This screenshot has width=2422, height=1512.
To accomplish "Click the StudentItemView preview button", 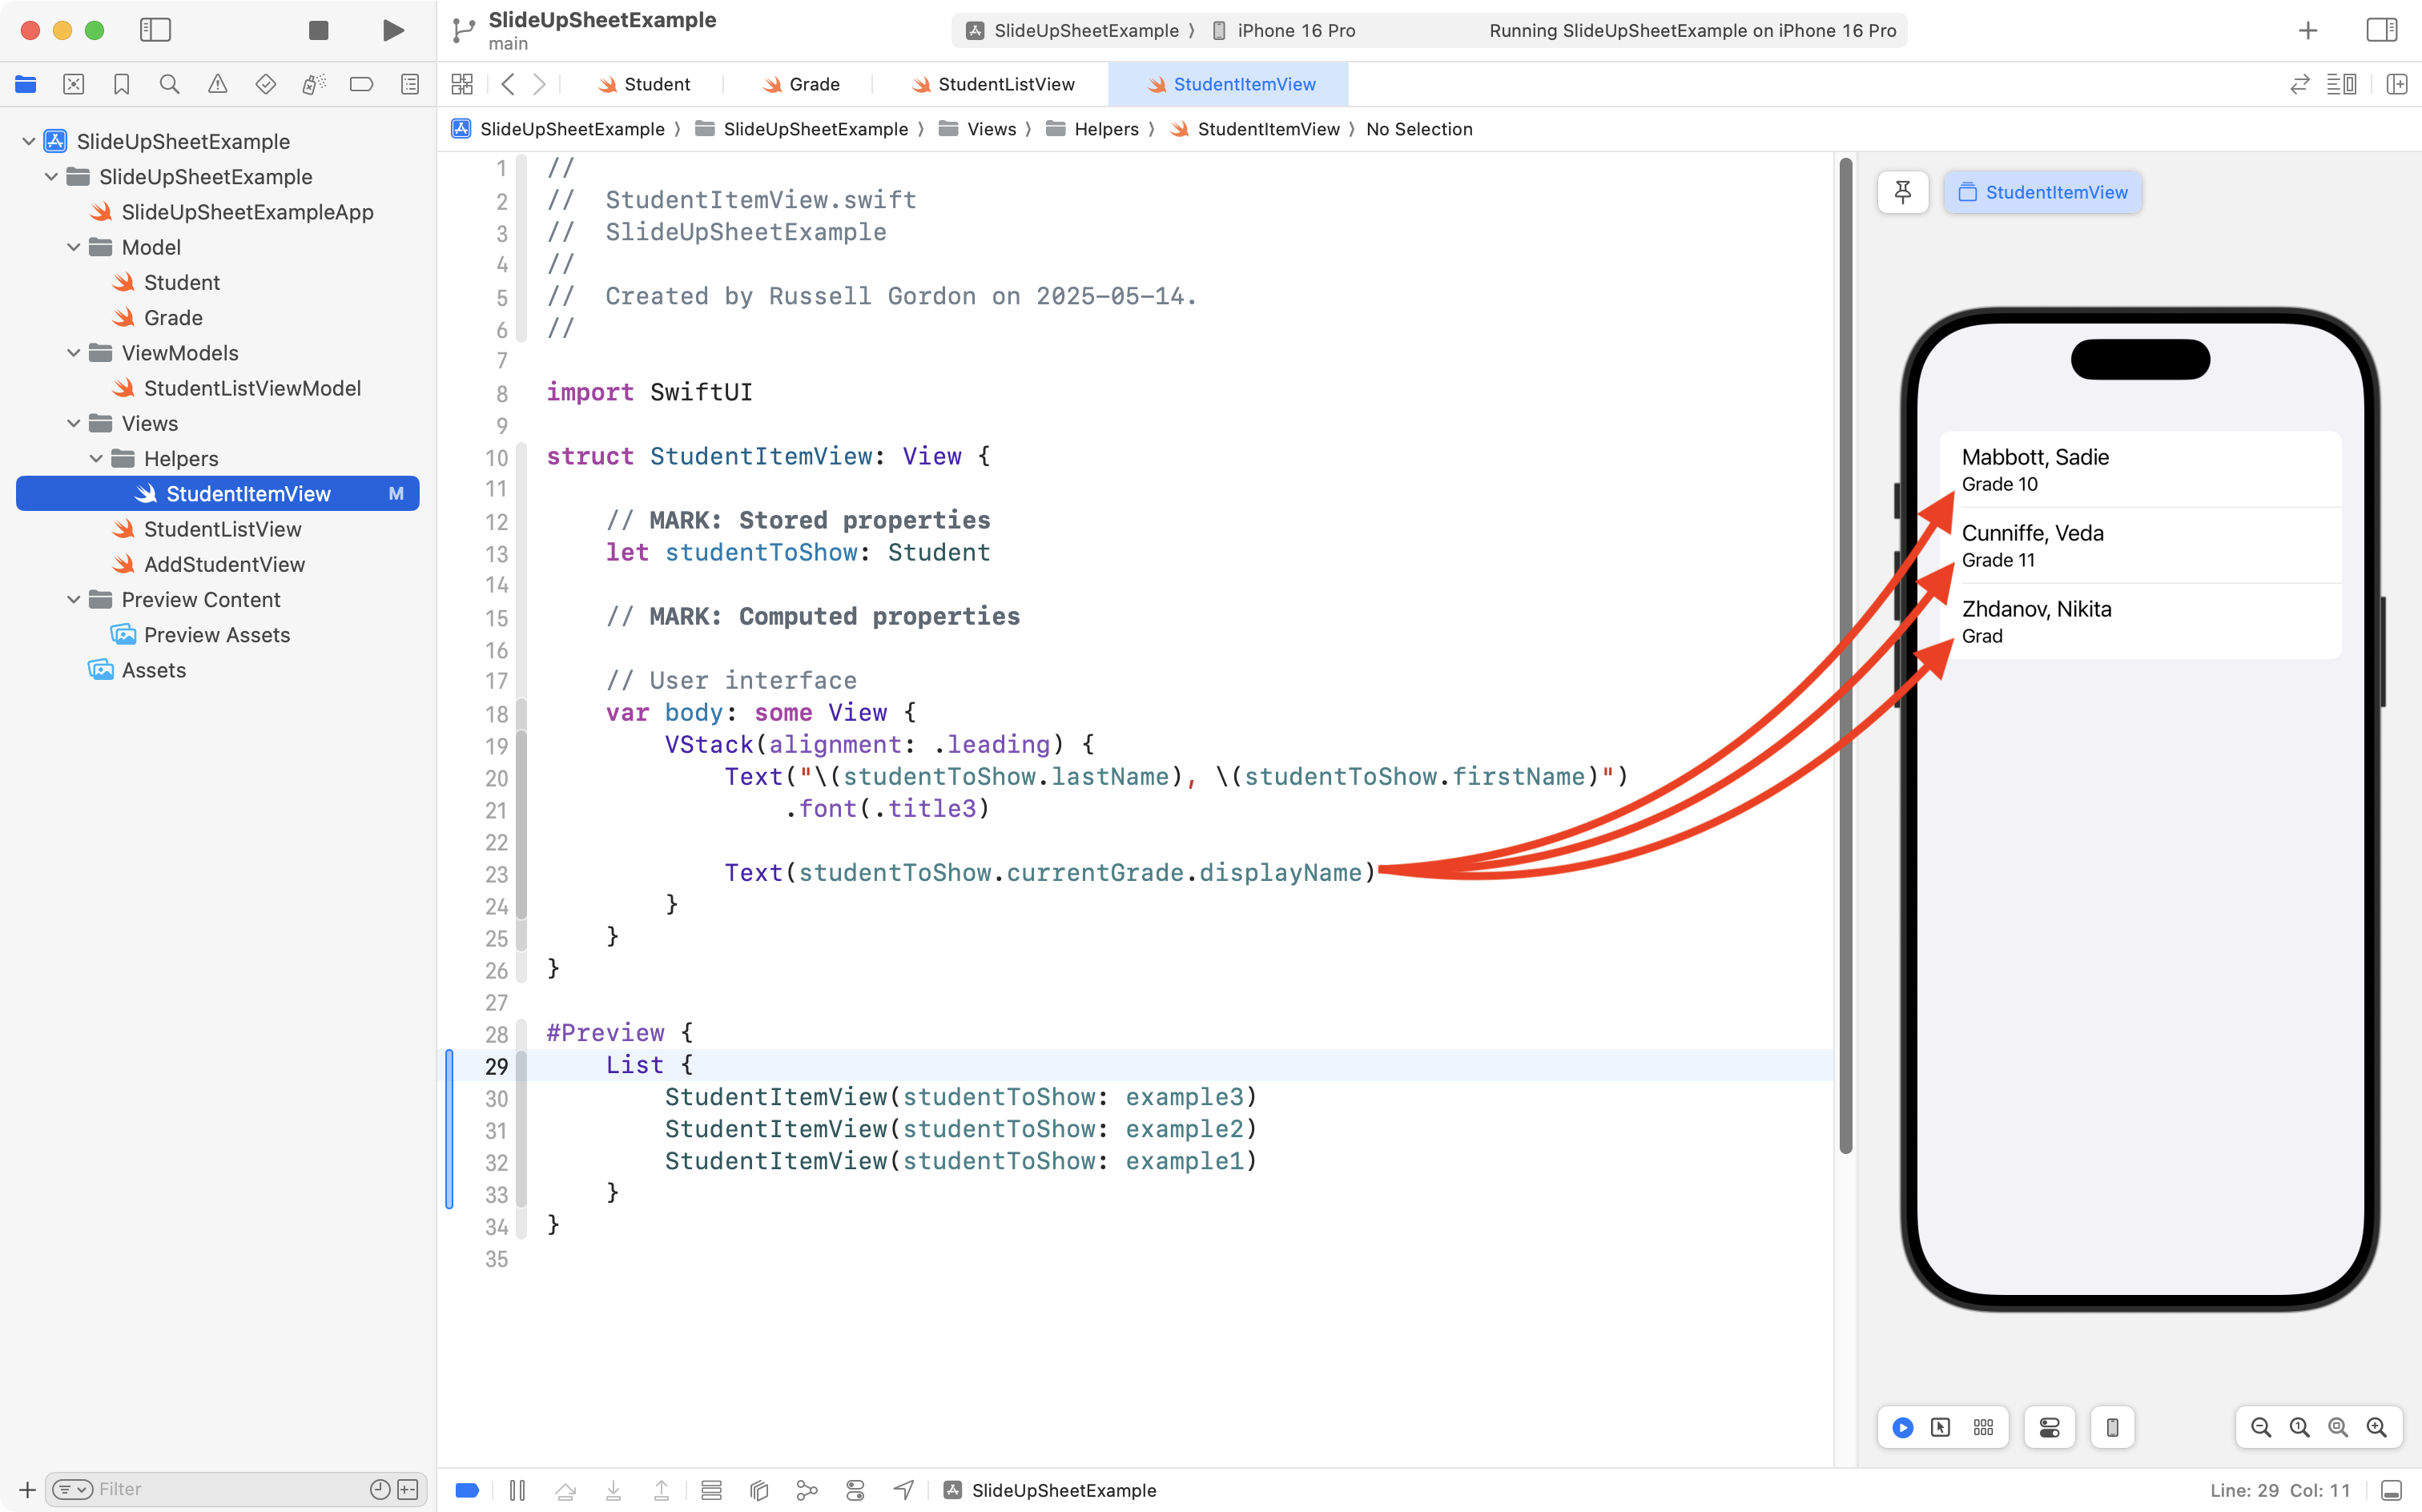I will click(2042, 192).
